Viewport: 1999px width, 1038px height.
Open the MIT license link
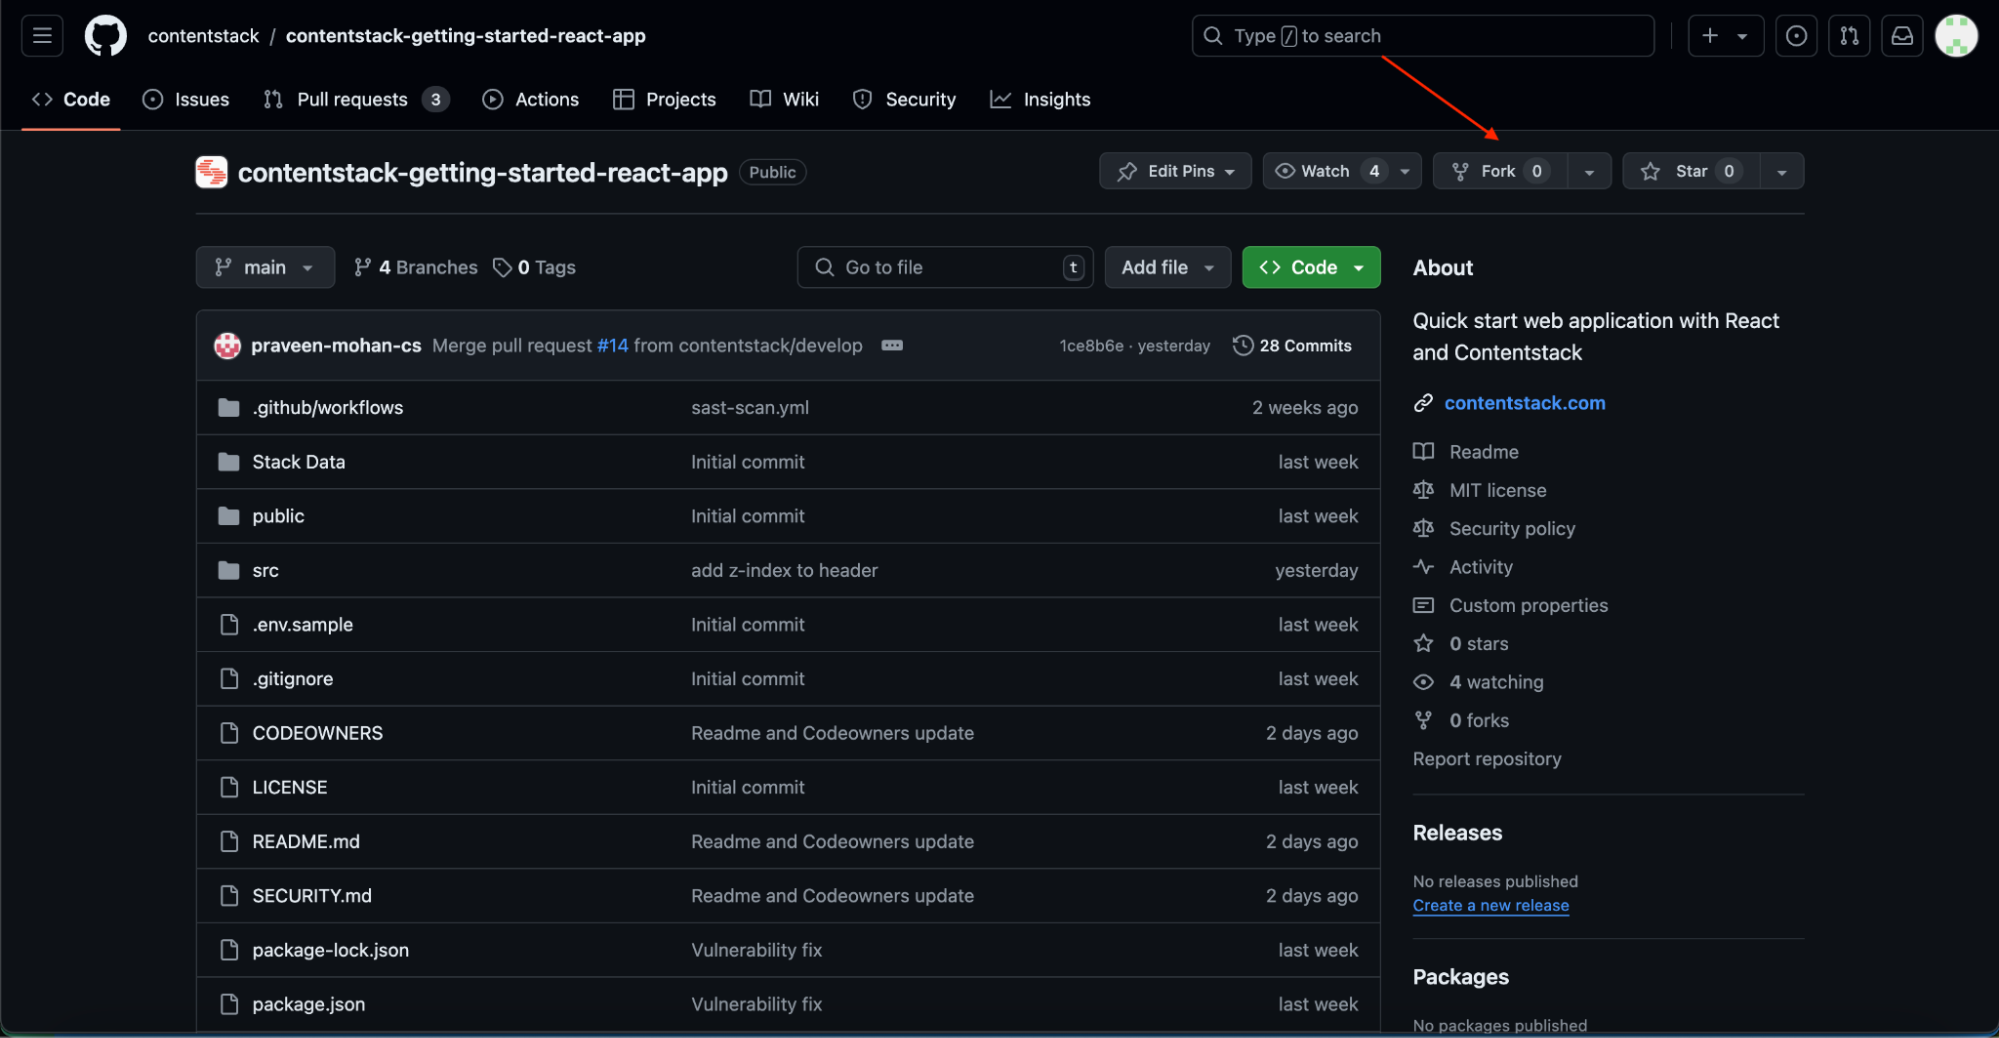[x=1497, y=490]
